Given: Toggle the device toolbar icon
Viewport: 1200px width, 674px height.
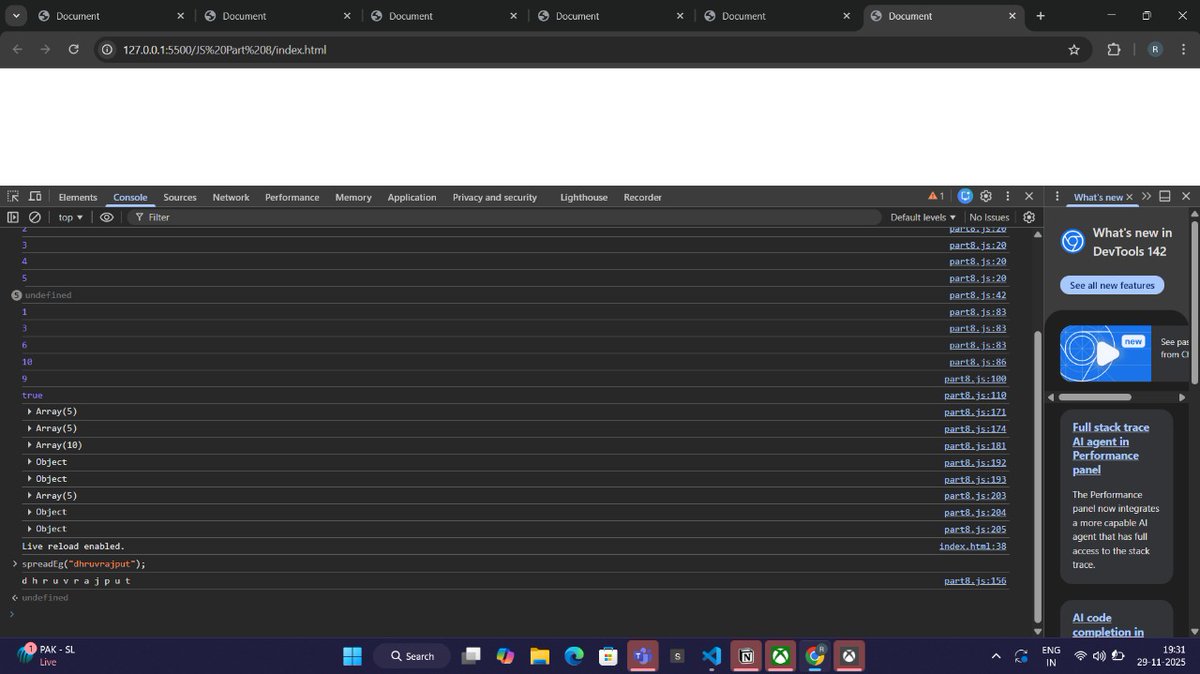Looking at the screenshot, I should tap(34, 196).
